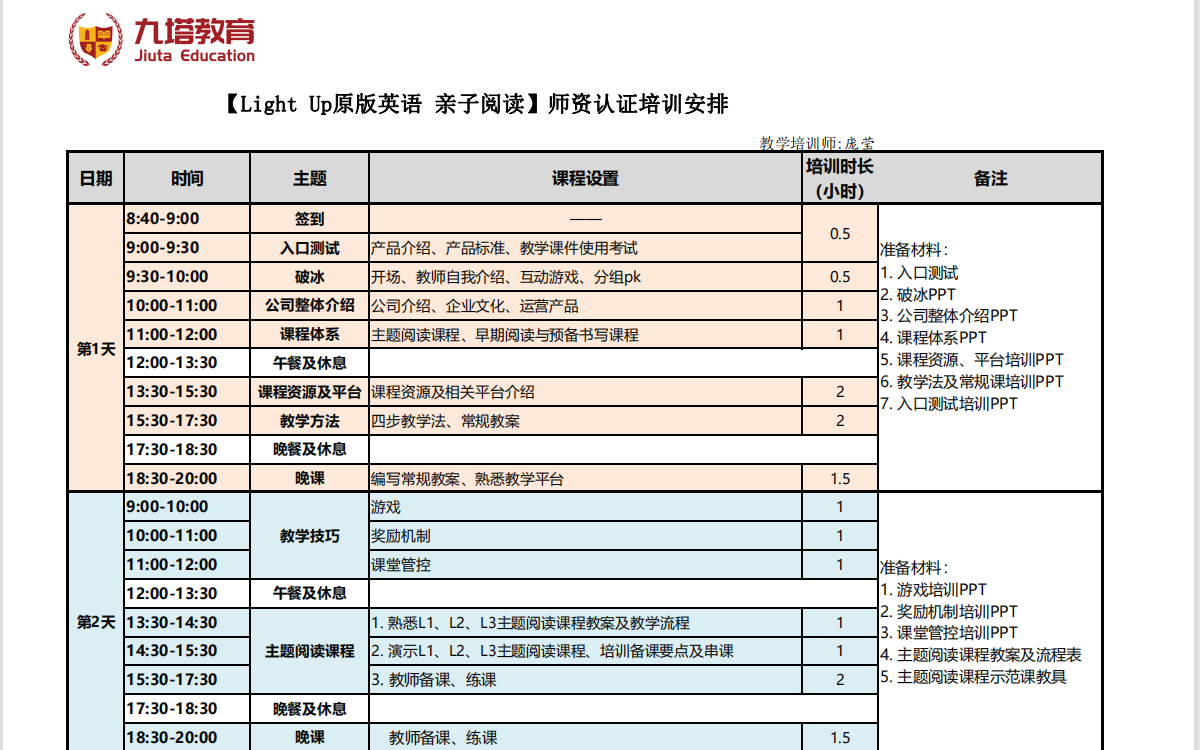The width and height of the screenshot is (1200, 750).
Task: Select the 破冰 topic cell
Action: [x=309, y=277]
